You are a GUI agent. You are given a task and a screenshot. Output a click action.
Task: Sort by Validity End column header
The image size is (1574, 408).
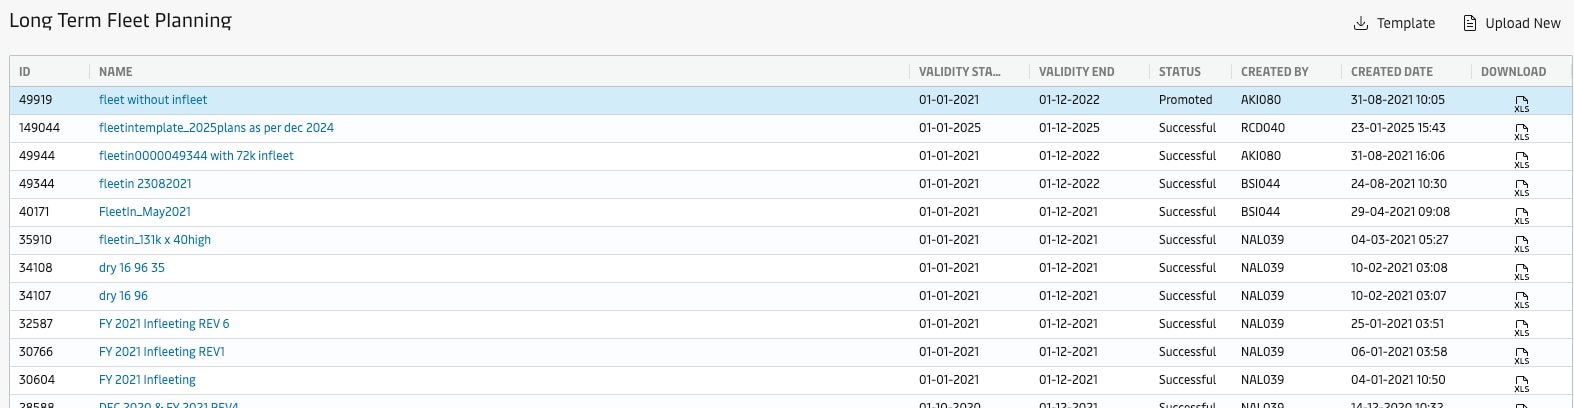1076,72
